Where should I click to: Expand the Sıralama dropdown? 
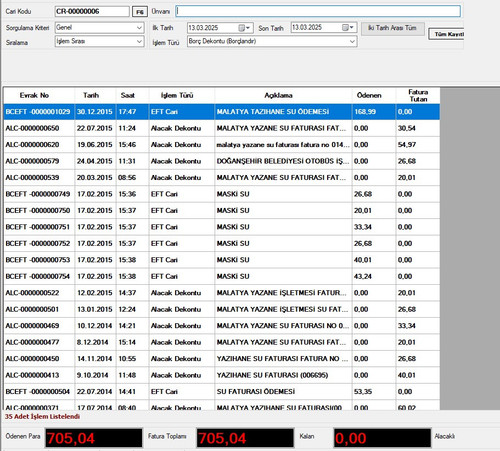pos(139,41)
